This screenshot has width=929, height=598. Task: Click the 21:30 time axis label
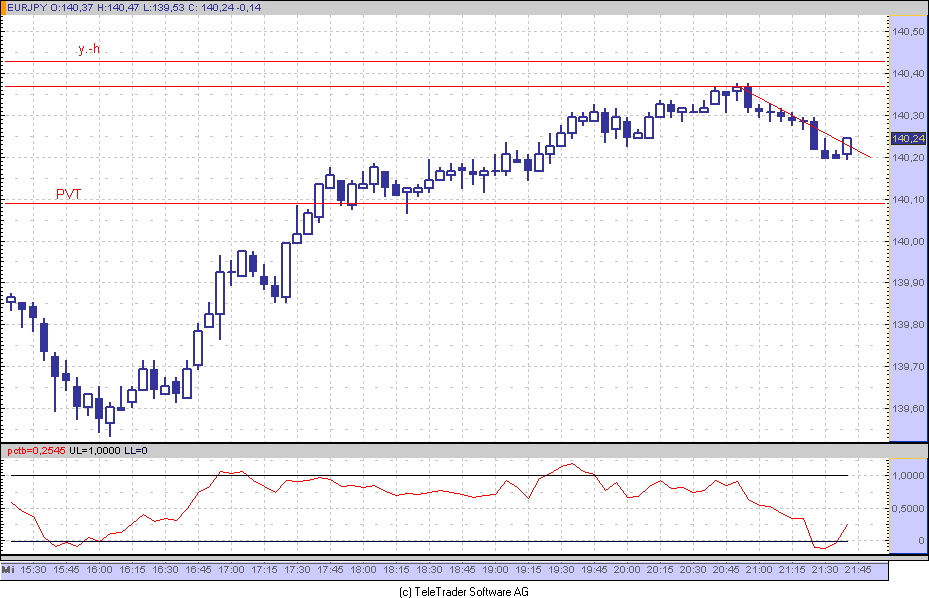(825, 570)
